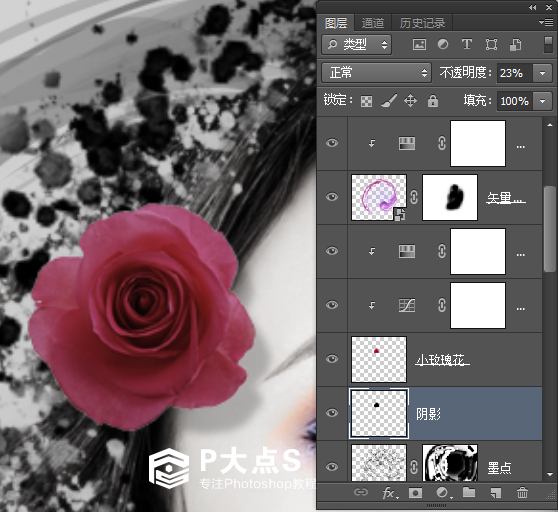
Task: Filter for adjustment layers icon
Action: pyautogui.click(x=443, y=44)
